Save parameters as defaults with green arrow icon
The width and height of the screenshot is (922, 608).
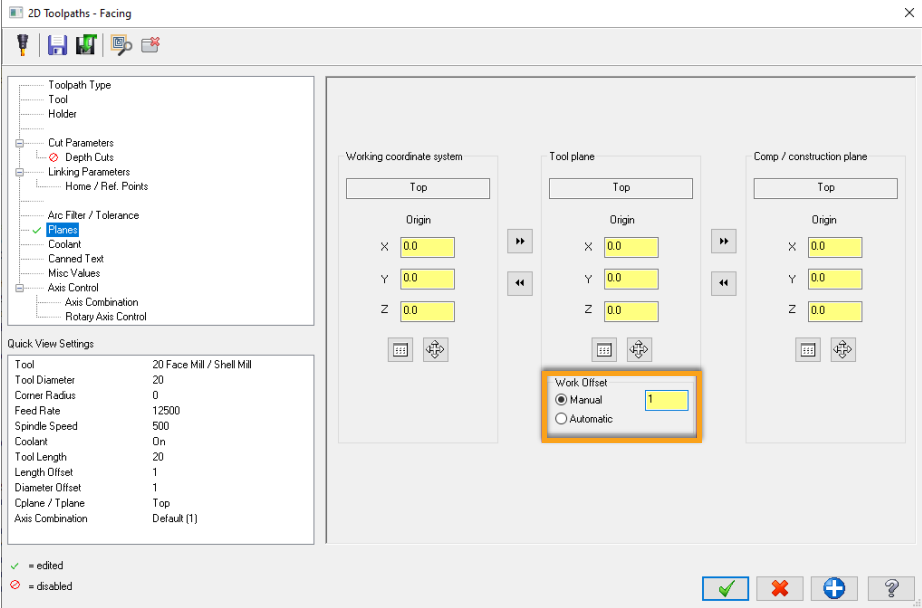(85, 44)
